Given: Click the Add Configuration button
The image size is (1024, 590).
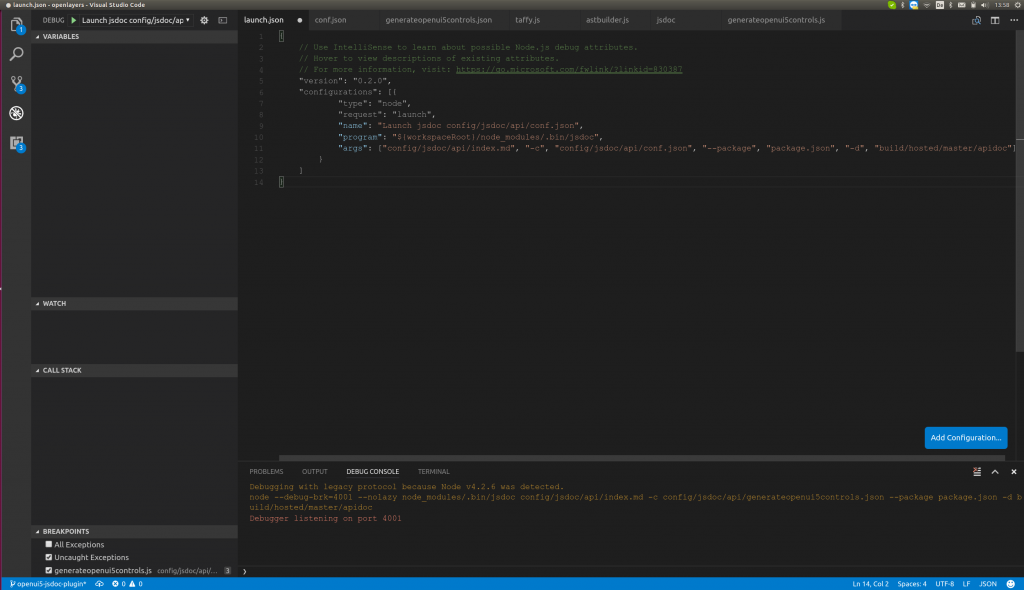Looking at the screenshot, I should click(x=964, y=438).
